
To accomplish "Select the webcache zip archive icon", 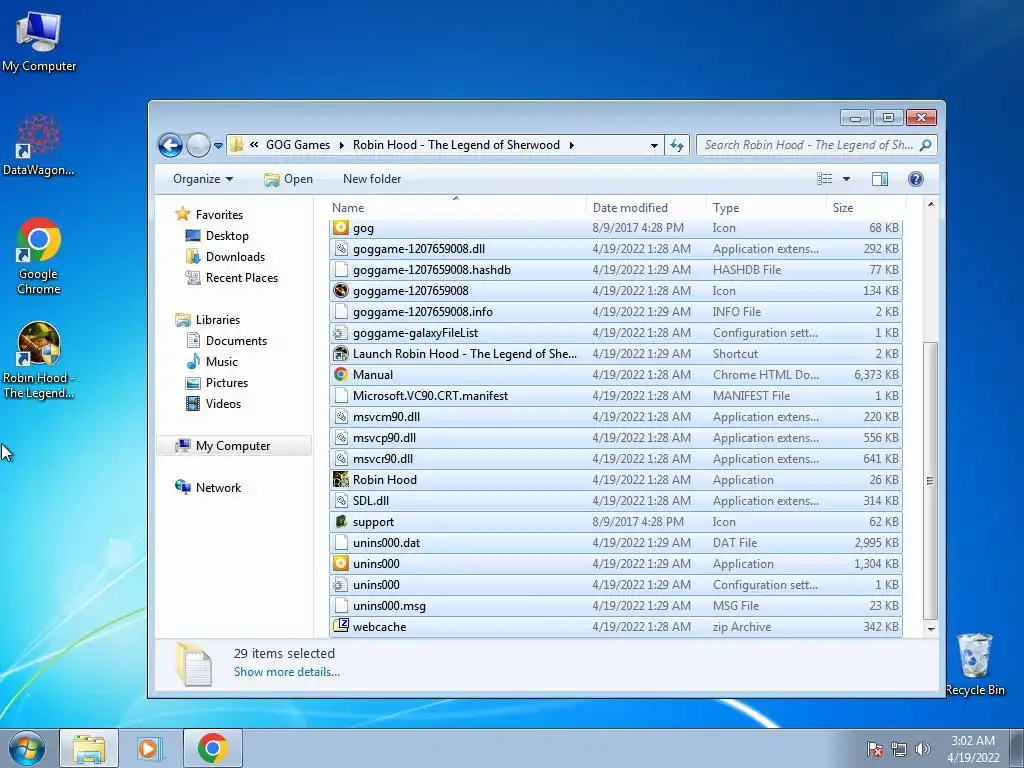I will tap(340, 627).
